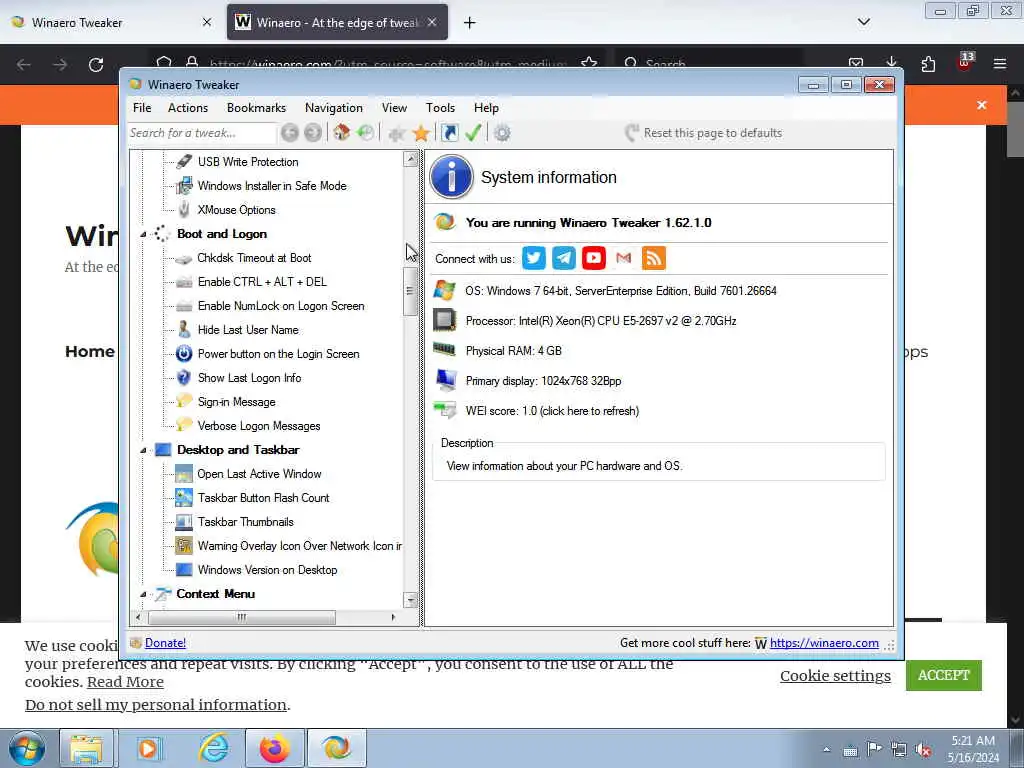Open Firefox extensions puzzle icon
This screenshot has width=1024, height=768.
click(x=928, y=64)
